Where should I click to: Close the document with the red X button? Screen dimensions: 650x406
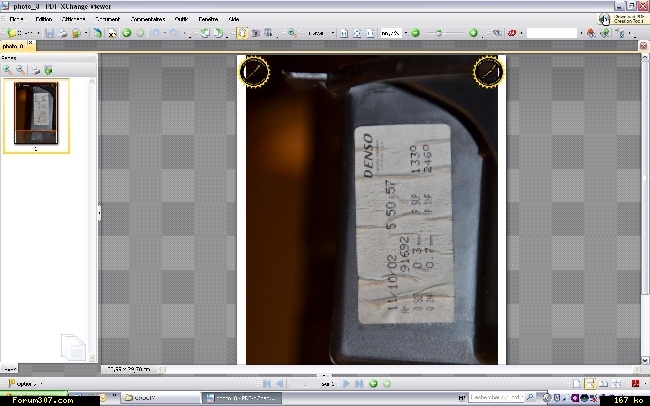pyautogui.click(x=643, y=46)
